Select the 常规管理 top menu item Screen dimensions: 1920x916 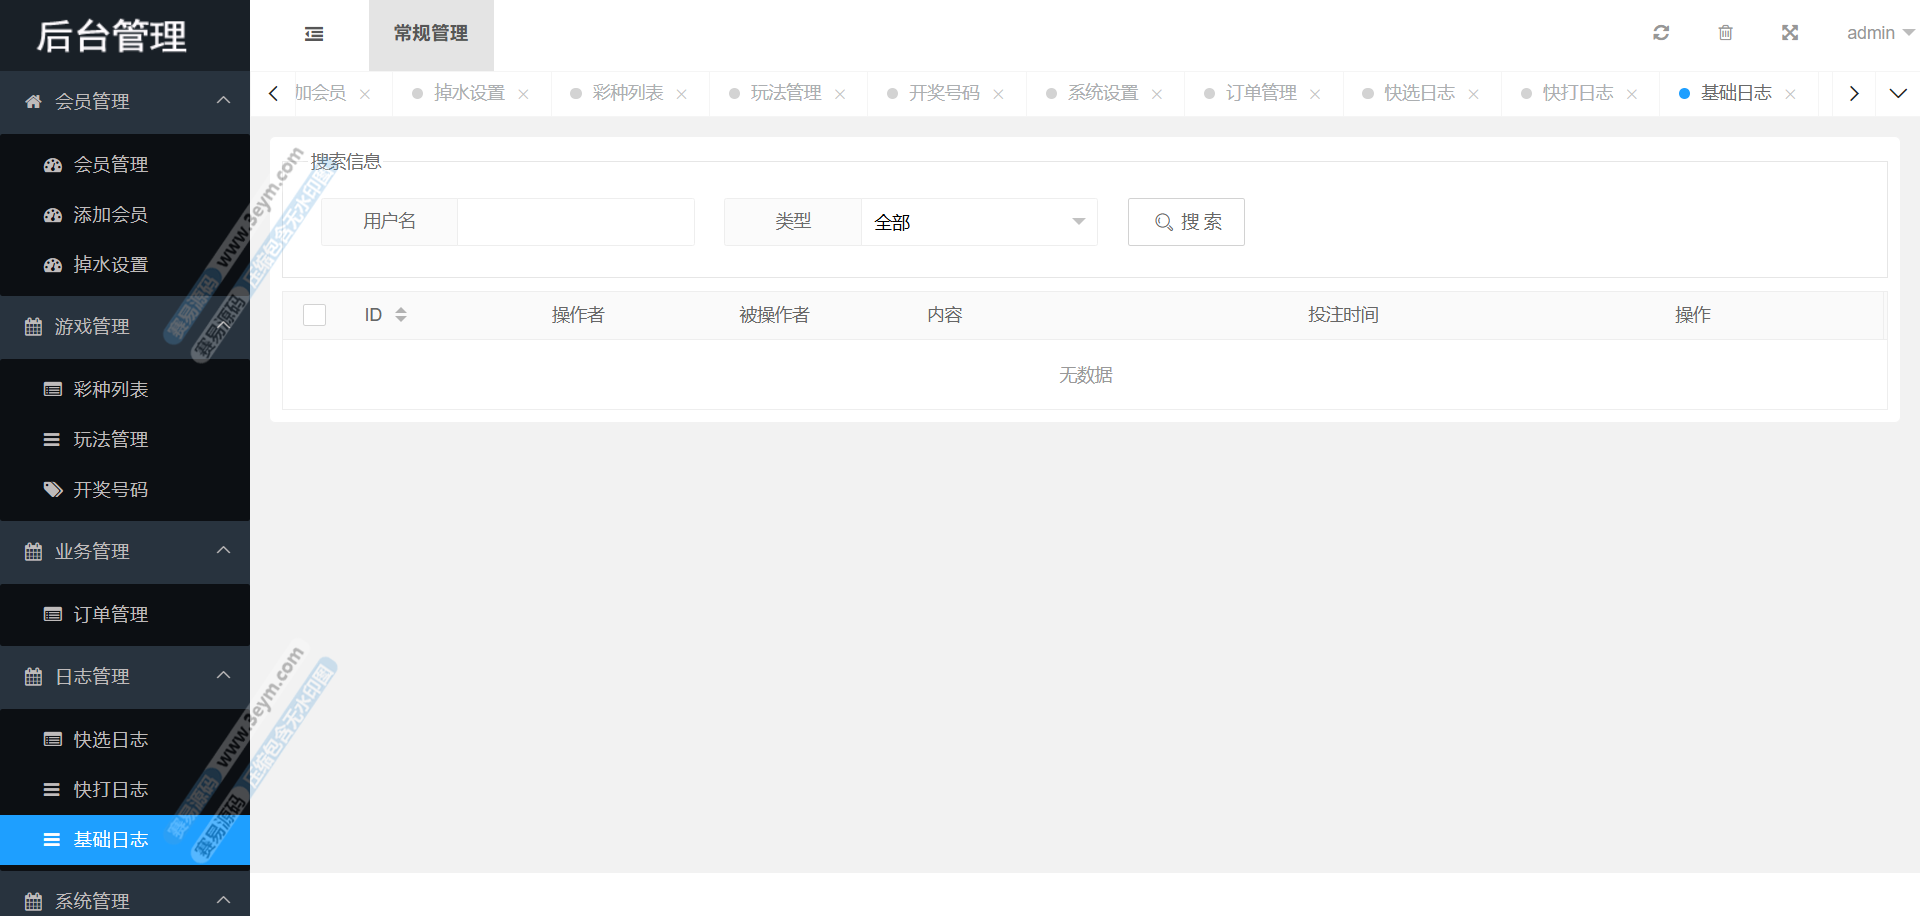[431, 34]
